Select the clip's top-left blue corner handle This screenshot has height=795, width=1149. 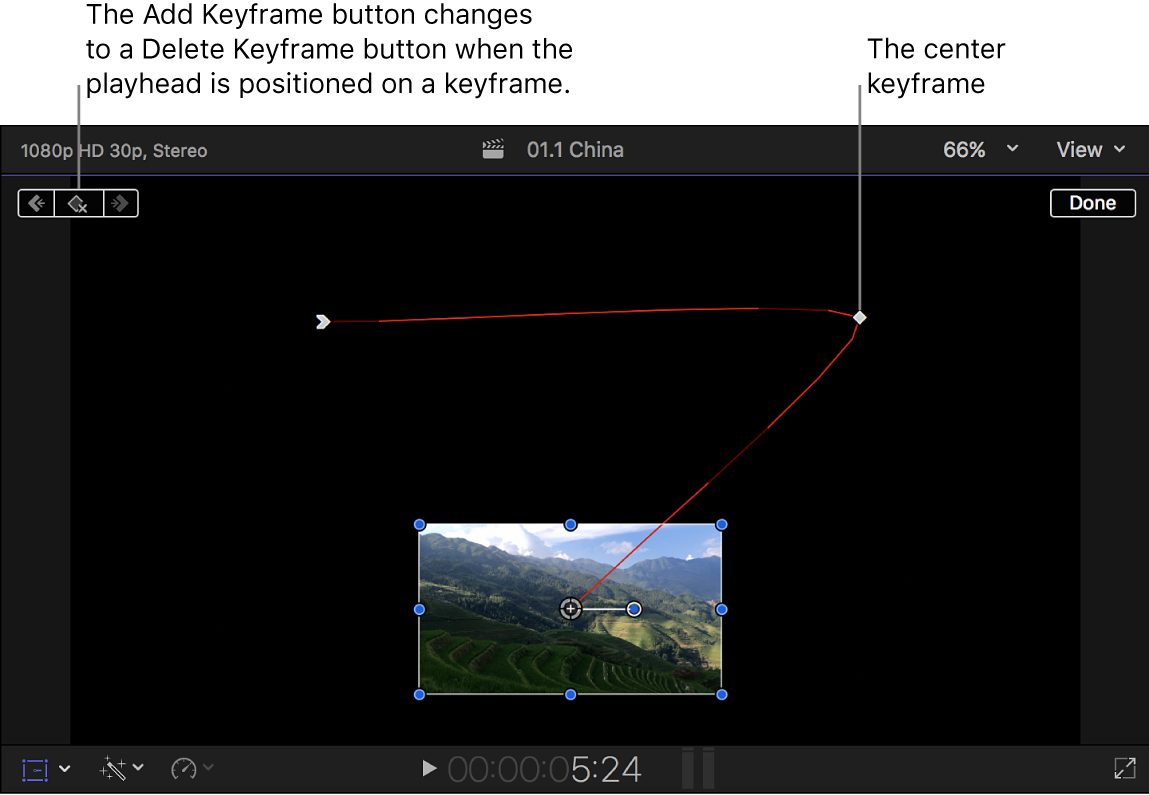point(419,524)
